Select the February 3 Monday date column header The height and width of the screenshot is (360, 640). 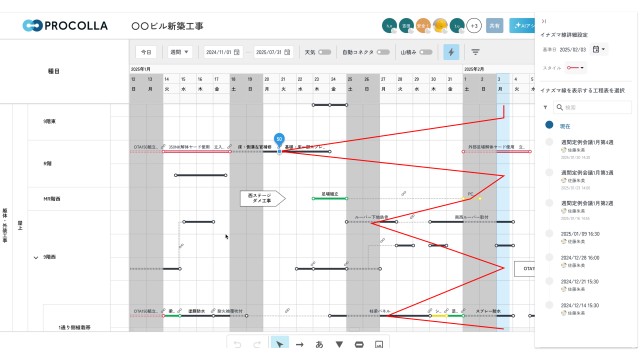pyautogui.click(x=500, y=84)
